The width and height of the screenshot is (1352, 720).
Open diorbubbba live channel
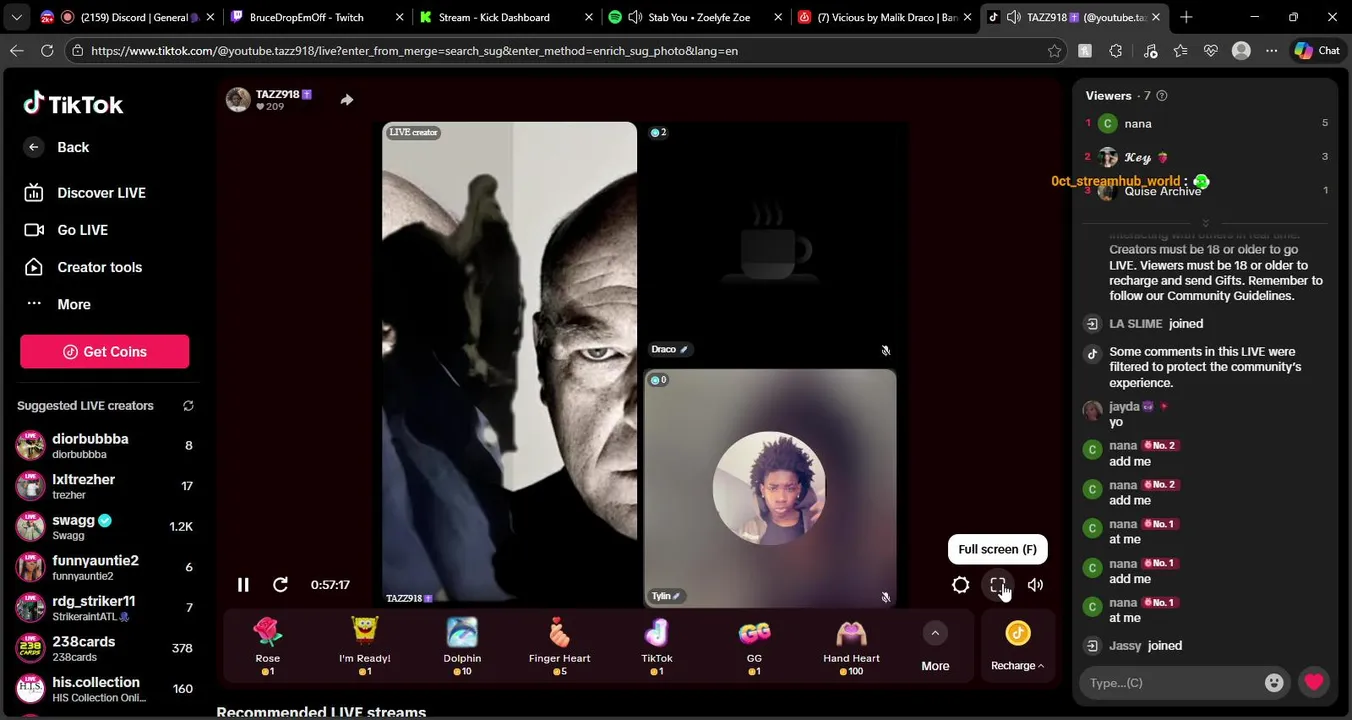click(104, 446)
